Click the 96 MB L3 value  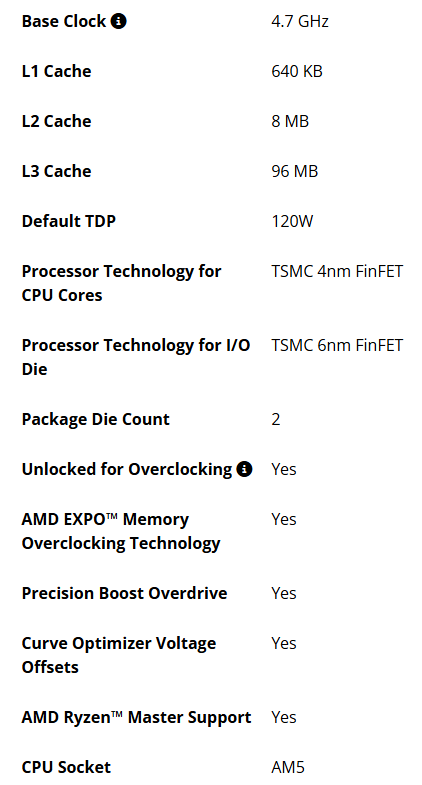point(295,171)
